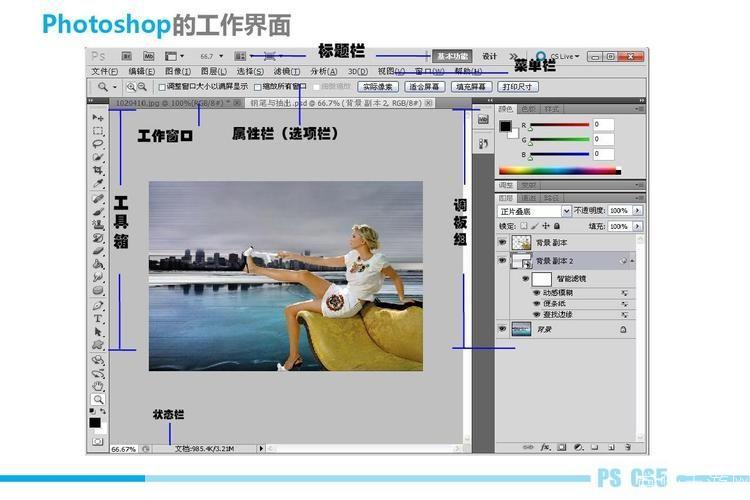Open the 文件(F) menu

click(x=104, y=71)
